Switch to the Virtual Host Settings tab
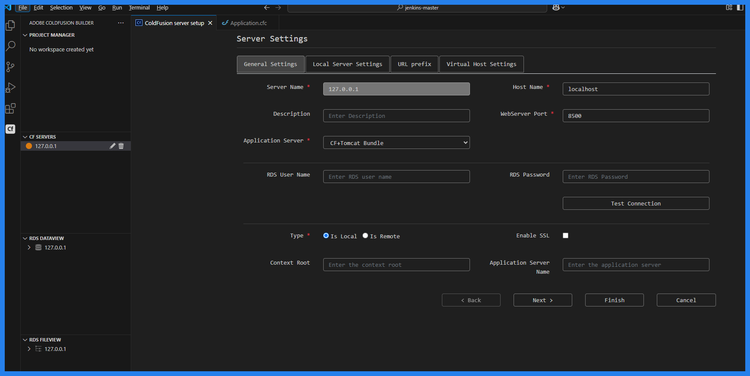750x376 pixels. [481, 64]
